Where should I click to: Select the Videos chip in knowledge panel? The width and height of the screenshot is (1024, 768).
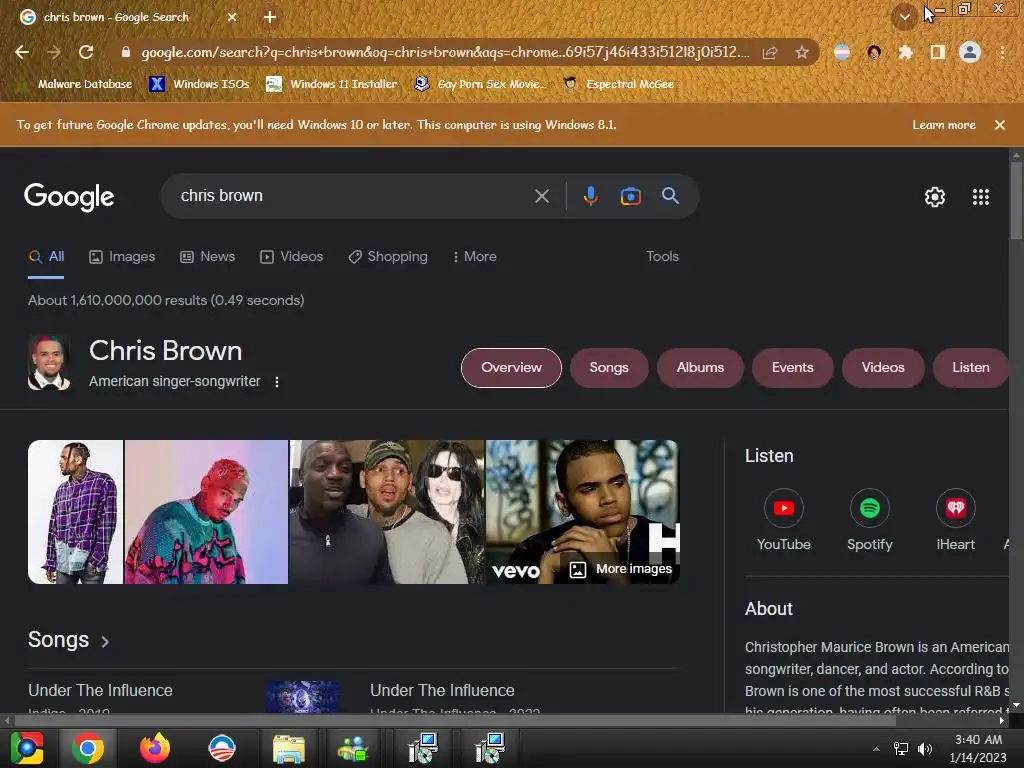[x=883, y=368]
